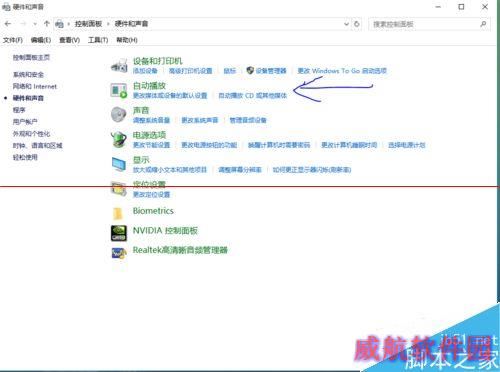This screenshot has width=500, height=372.
Task: Click the shield icon beside 设备管理器
Action: (250, 70)
